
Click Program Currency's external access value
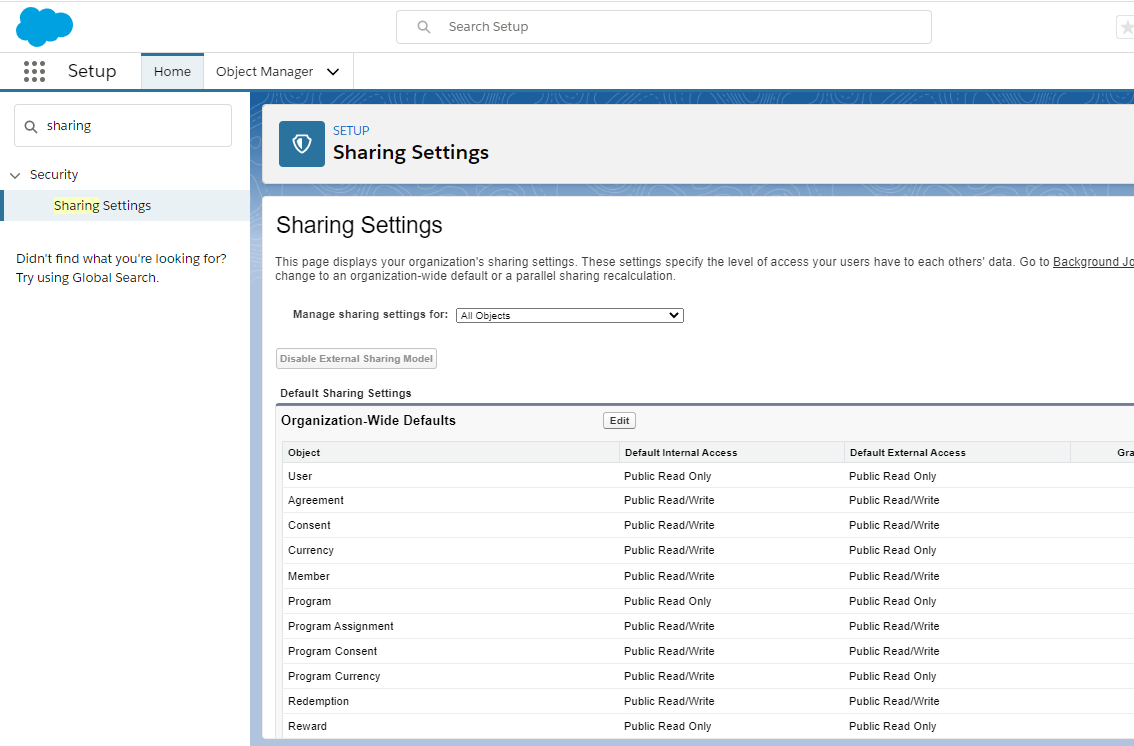[892, 676]
